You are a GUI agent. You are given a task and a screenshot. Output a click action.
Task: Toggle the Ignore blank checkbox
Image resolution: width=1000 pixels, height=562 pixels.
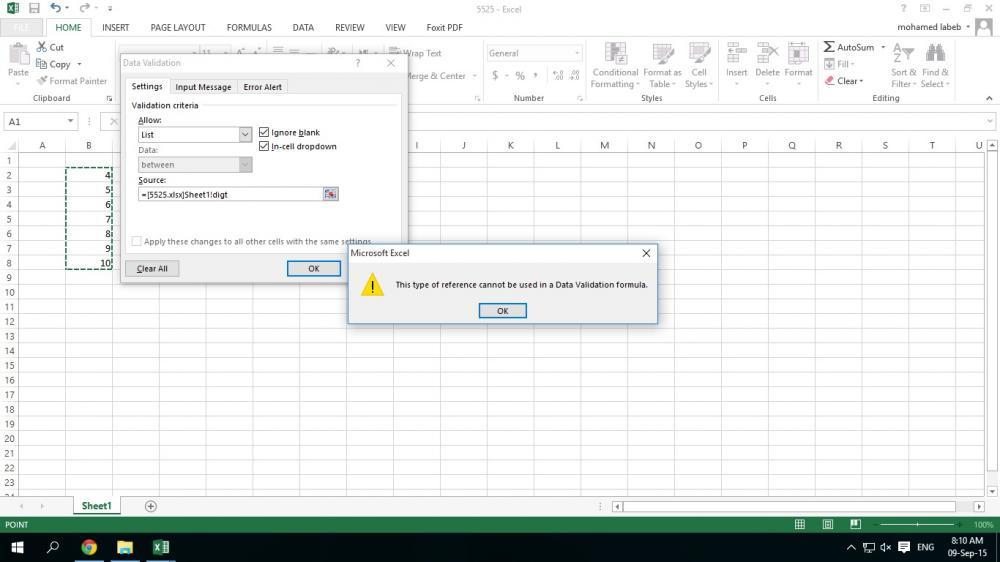(x=264, y=132)
